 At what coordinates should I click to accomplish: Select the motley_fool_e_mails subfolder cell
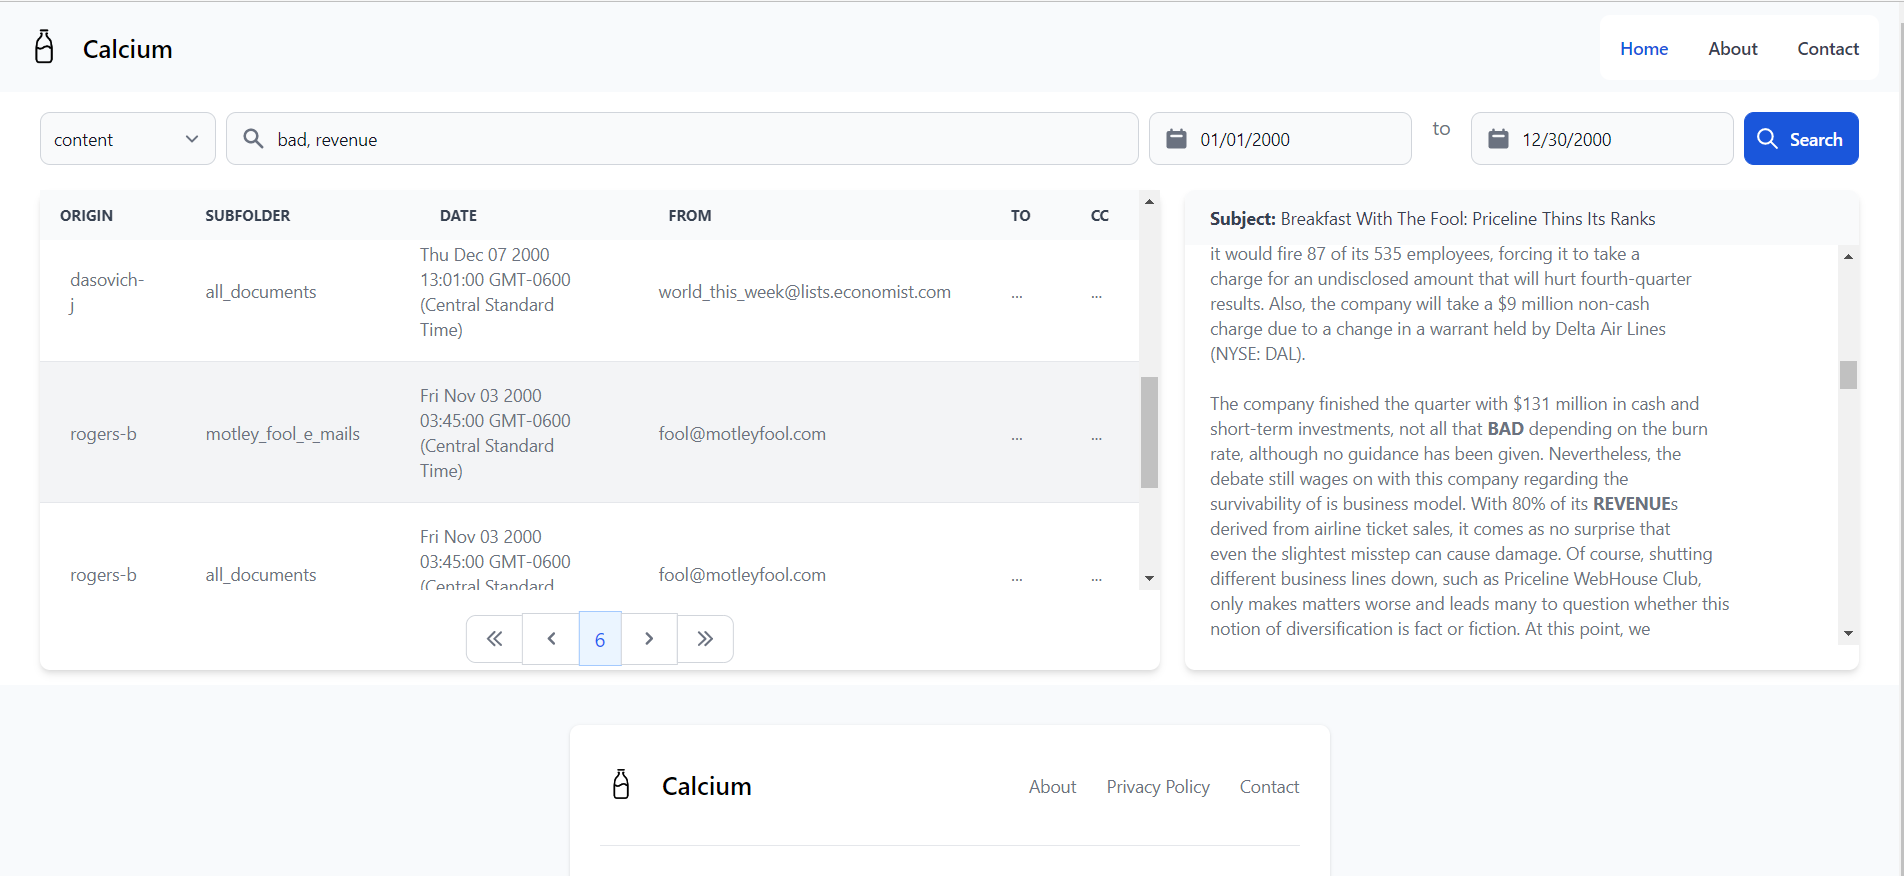coord(282,434)
